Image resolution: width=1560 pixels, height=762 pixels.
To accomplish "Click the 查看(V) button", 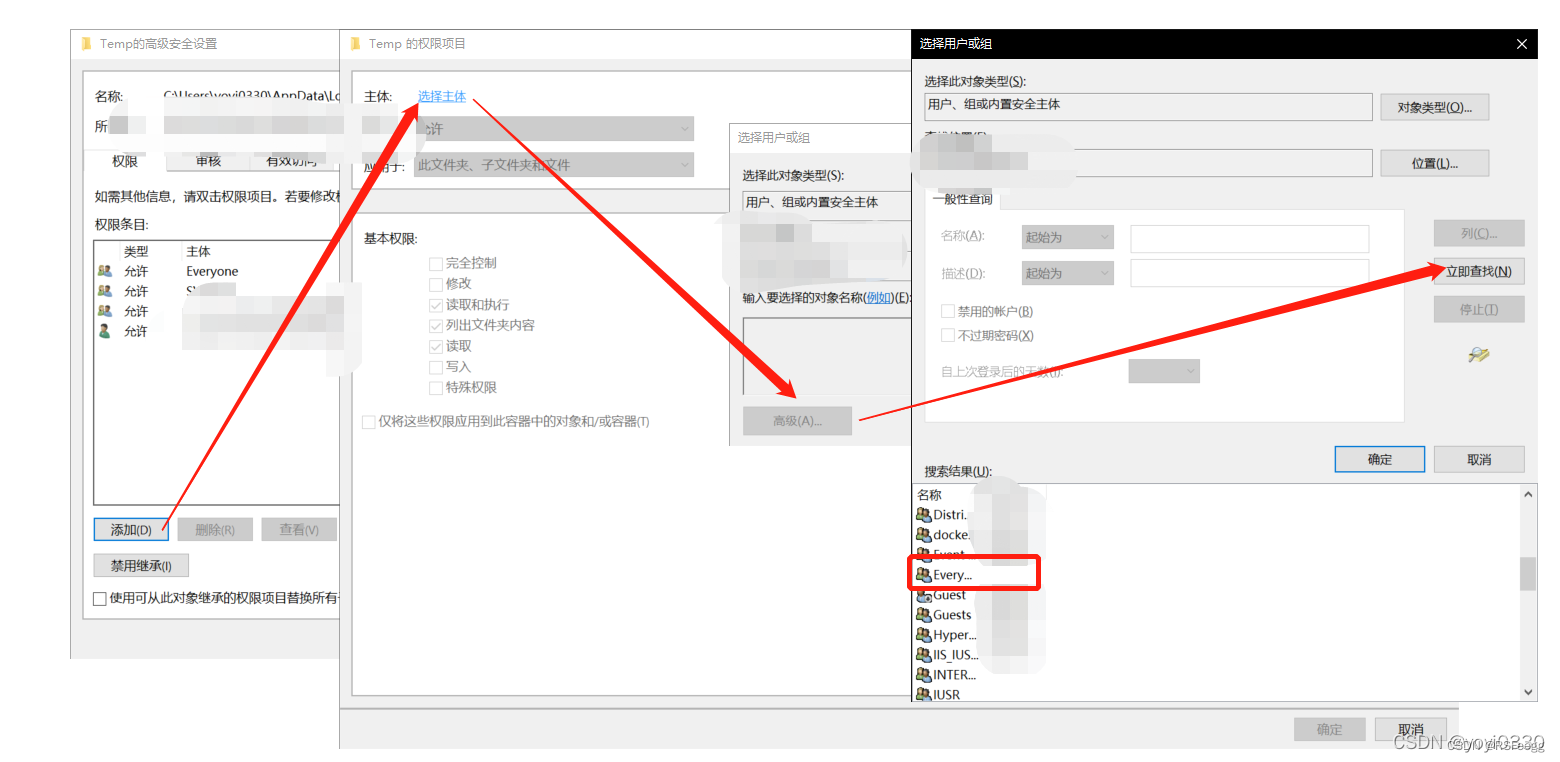I will click(x=299, y=529).
